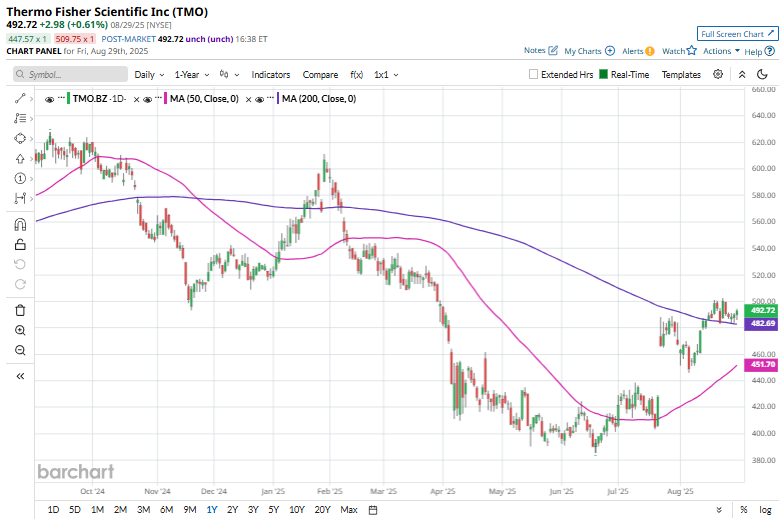
Task: Select the 5D time range
Action: pyautogui.click(x=75, y=510)
